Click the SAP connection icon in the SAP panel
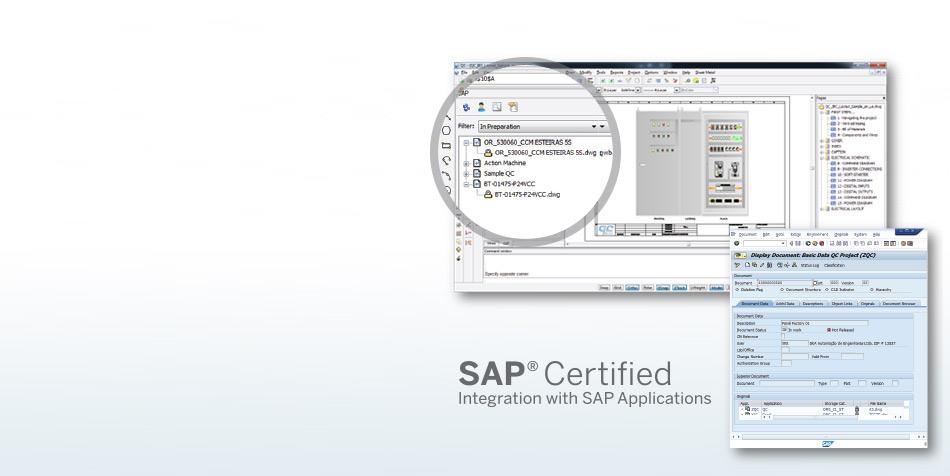 pyautogui.click(x=466, y=107)
